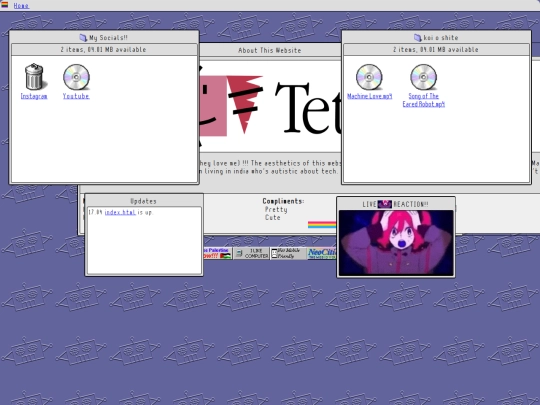Viewport: 540px width, 405px height.
Task: Click the NeoCities badge
Action: pyautogui.click(x=322, y=253)
